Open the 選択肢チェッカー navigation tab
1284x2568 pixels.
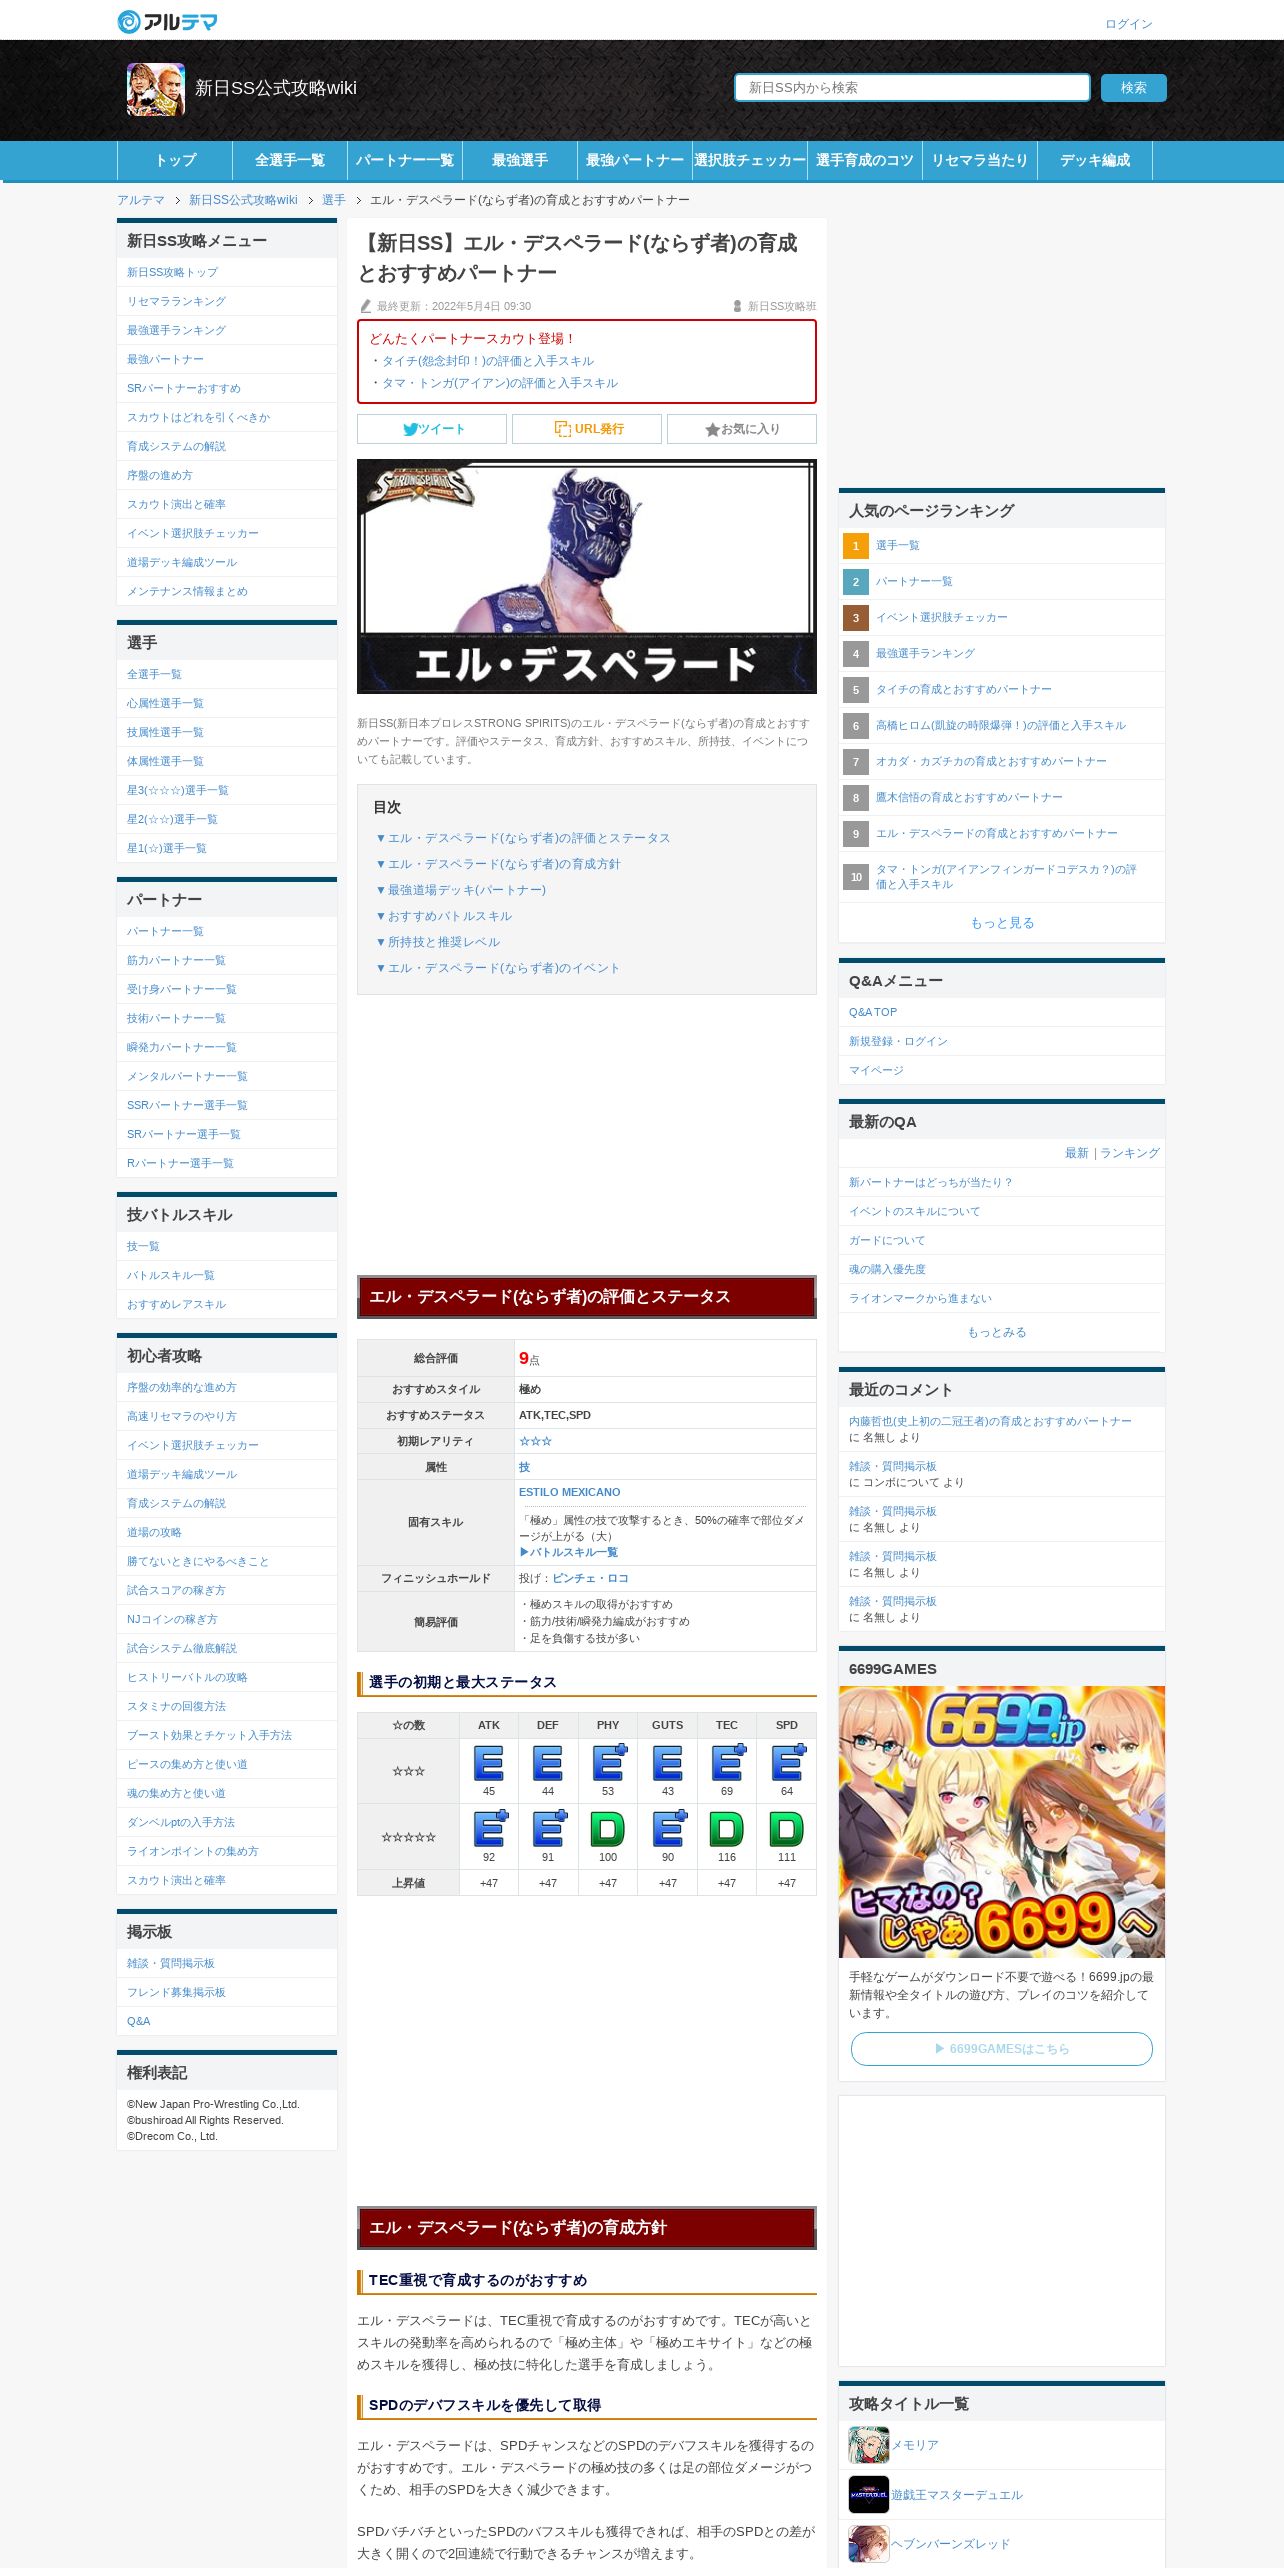pos(750,160)
